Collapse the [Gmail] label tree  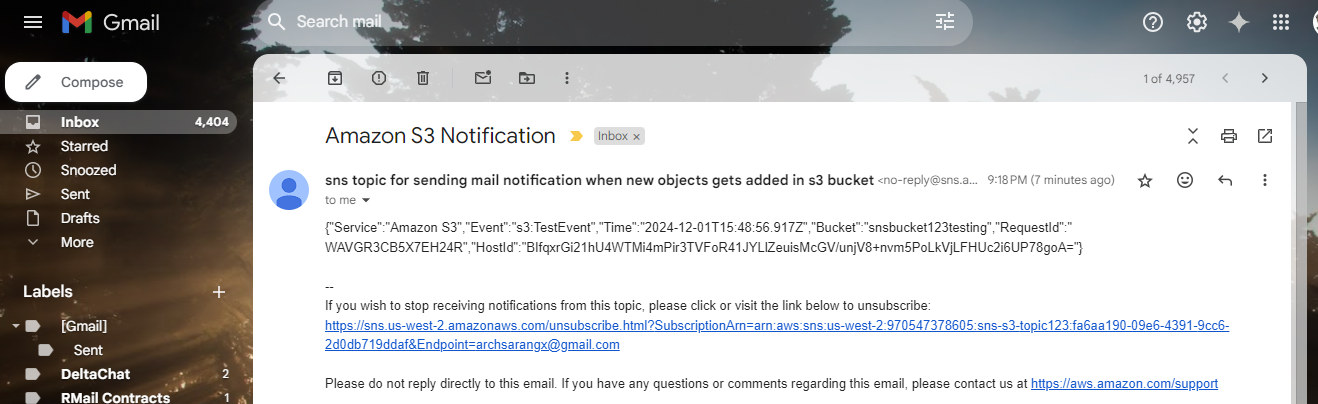15,326
